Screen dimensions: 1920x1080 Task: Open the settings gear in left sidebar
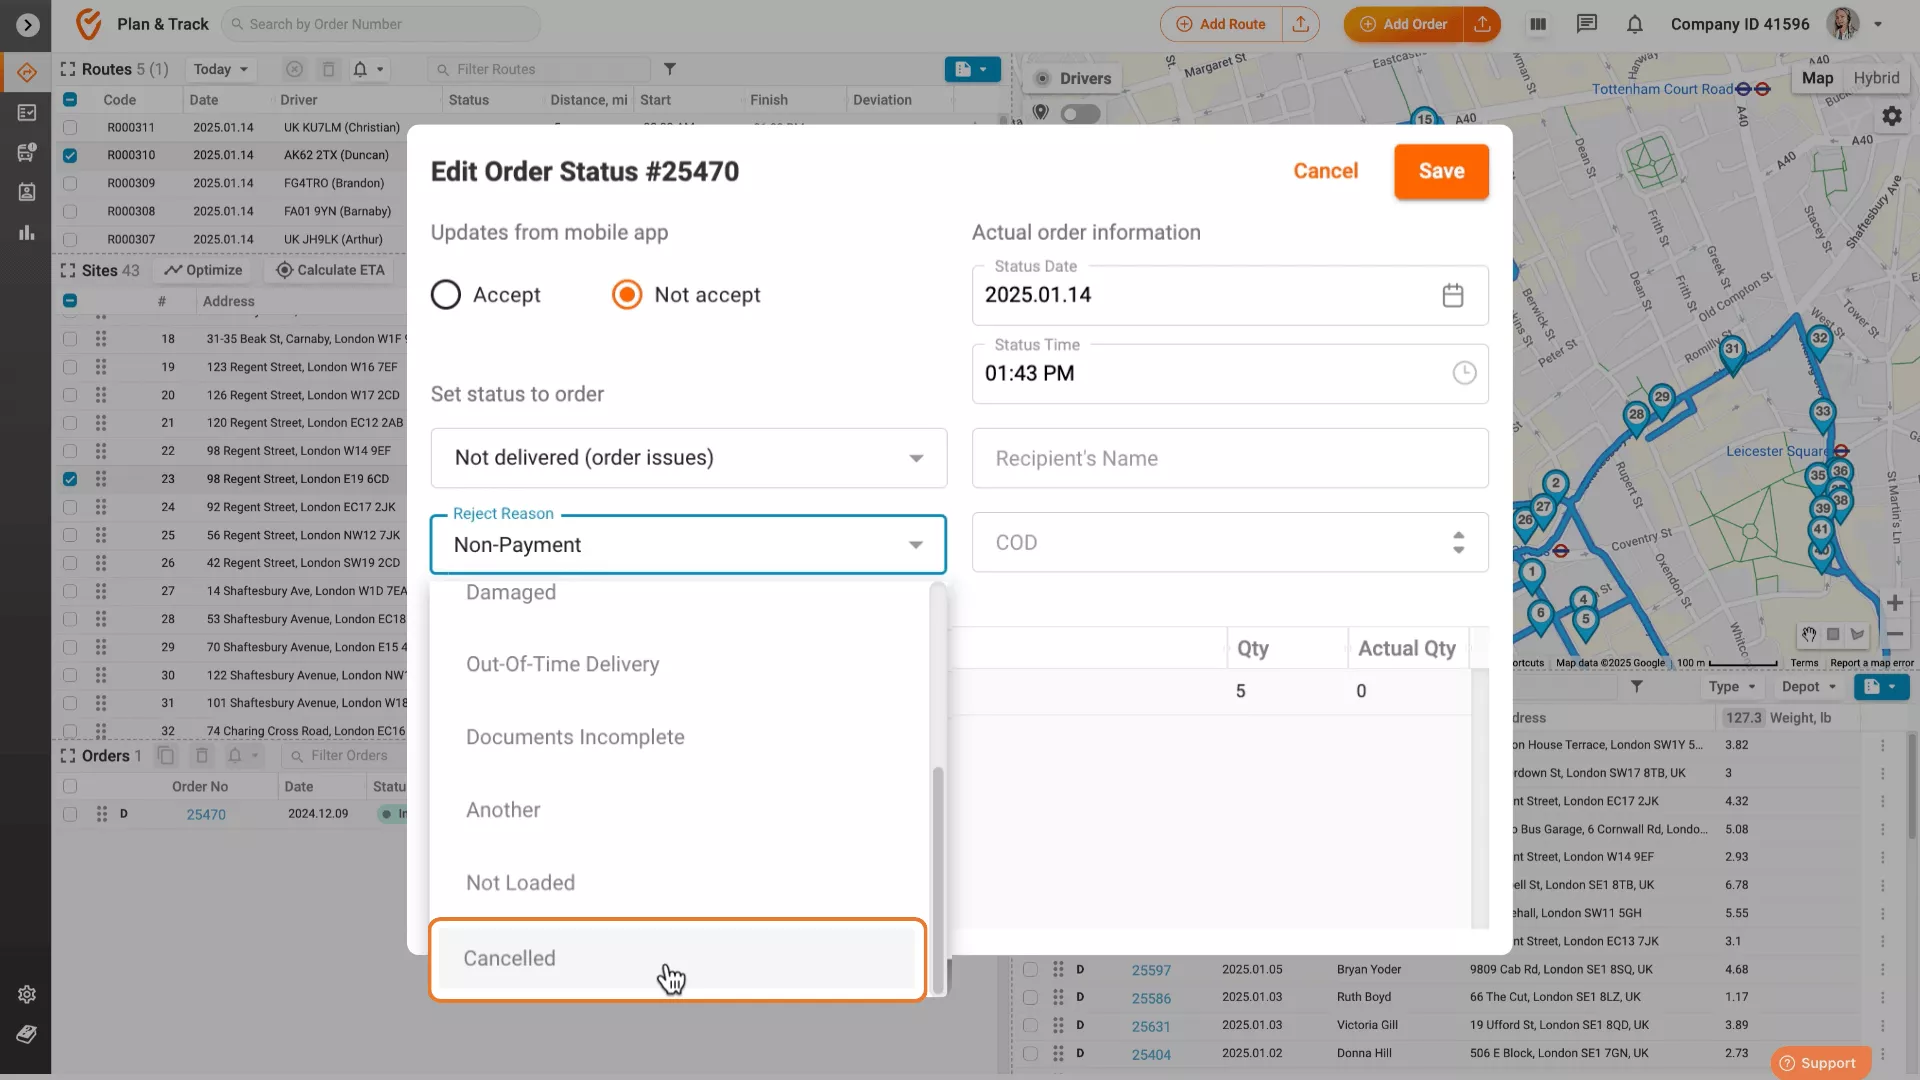coord(27,994)
